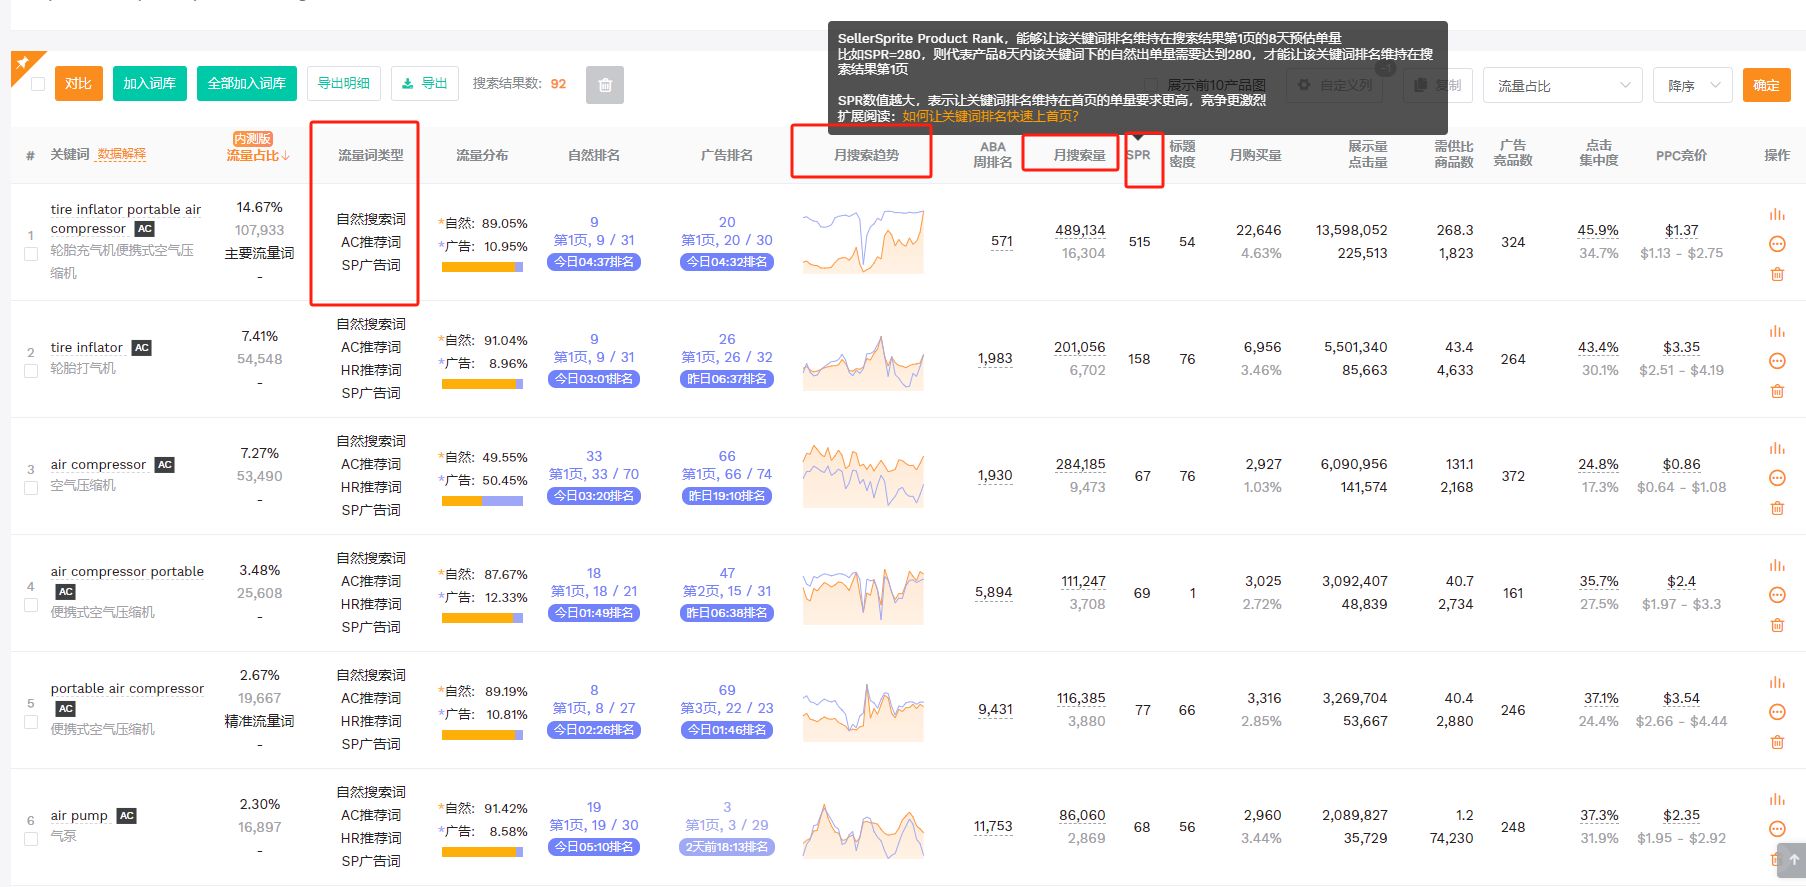Open chart icon for portable air compressor row

(x=1777, y=682)
